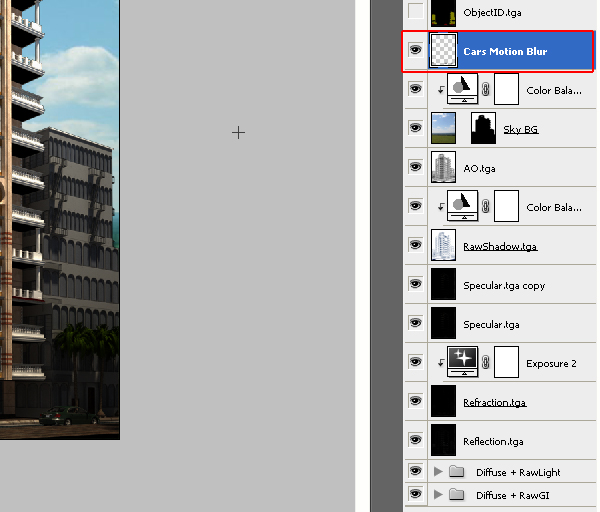
Task: Toggle visibility of Exposure 2 adjustment
Action: [416, 362]
